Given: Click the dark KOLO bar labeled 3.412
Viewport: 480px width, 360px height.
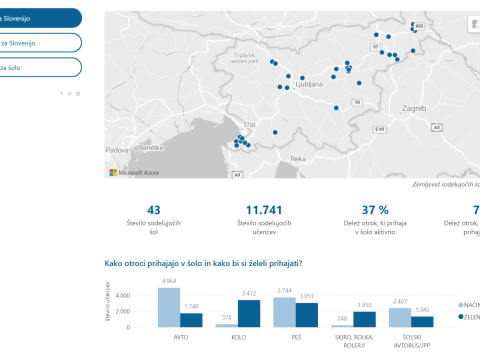Looking at the screenshot, I should point(249,313).
